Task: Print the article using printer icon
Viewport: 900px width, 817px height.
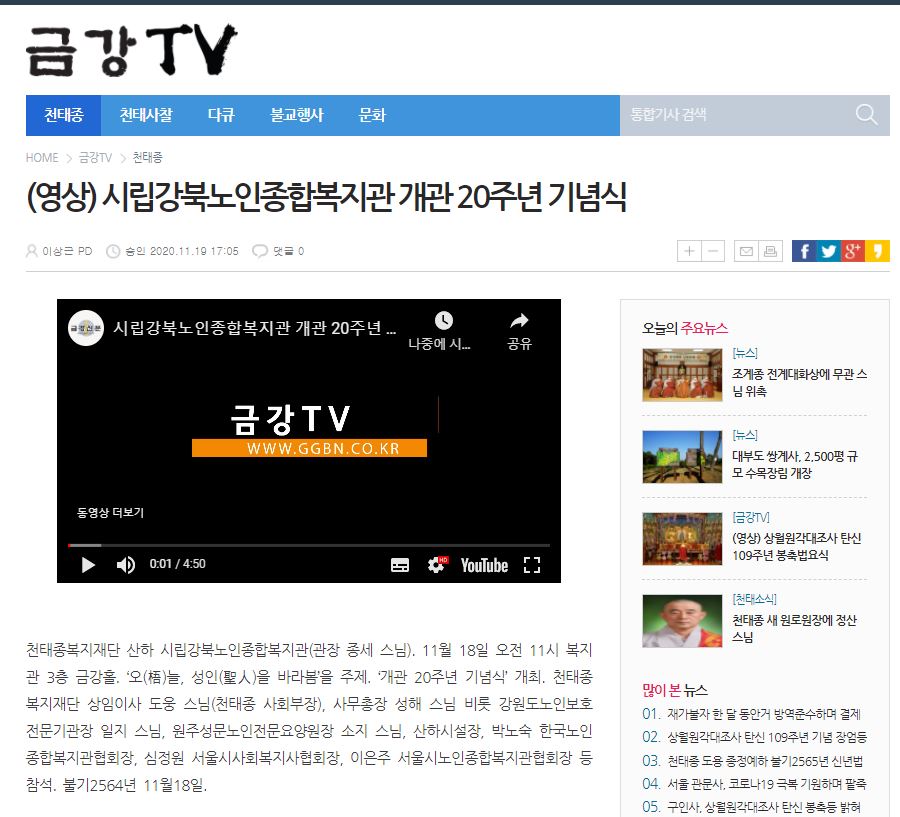Action: click(770, 251)
